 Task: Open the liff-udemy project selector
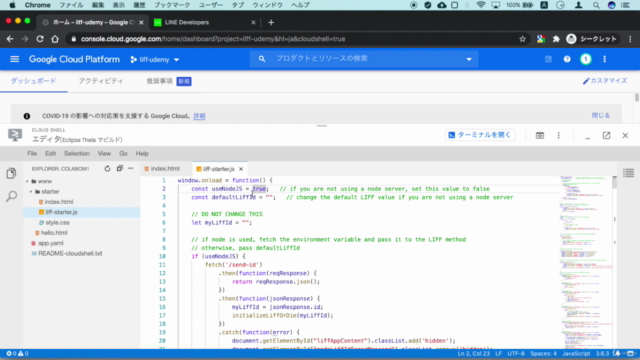(155, 60)
